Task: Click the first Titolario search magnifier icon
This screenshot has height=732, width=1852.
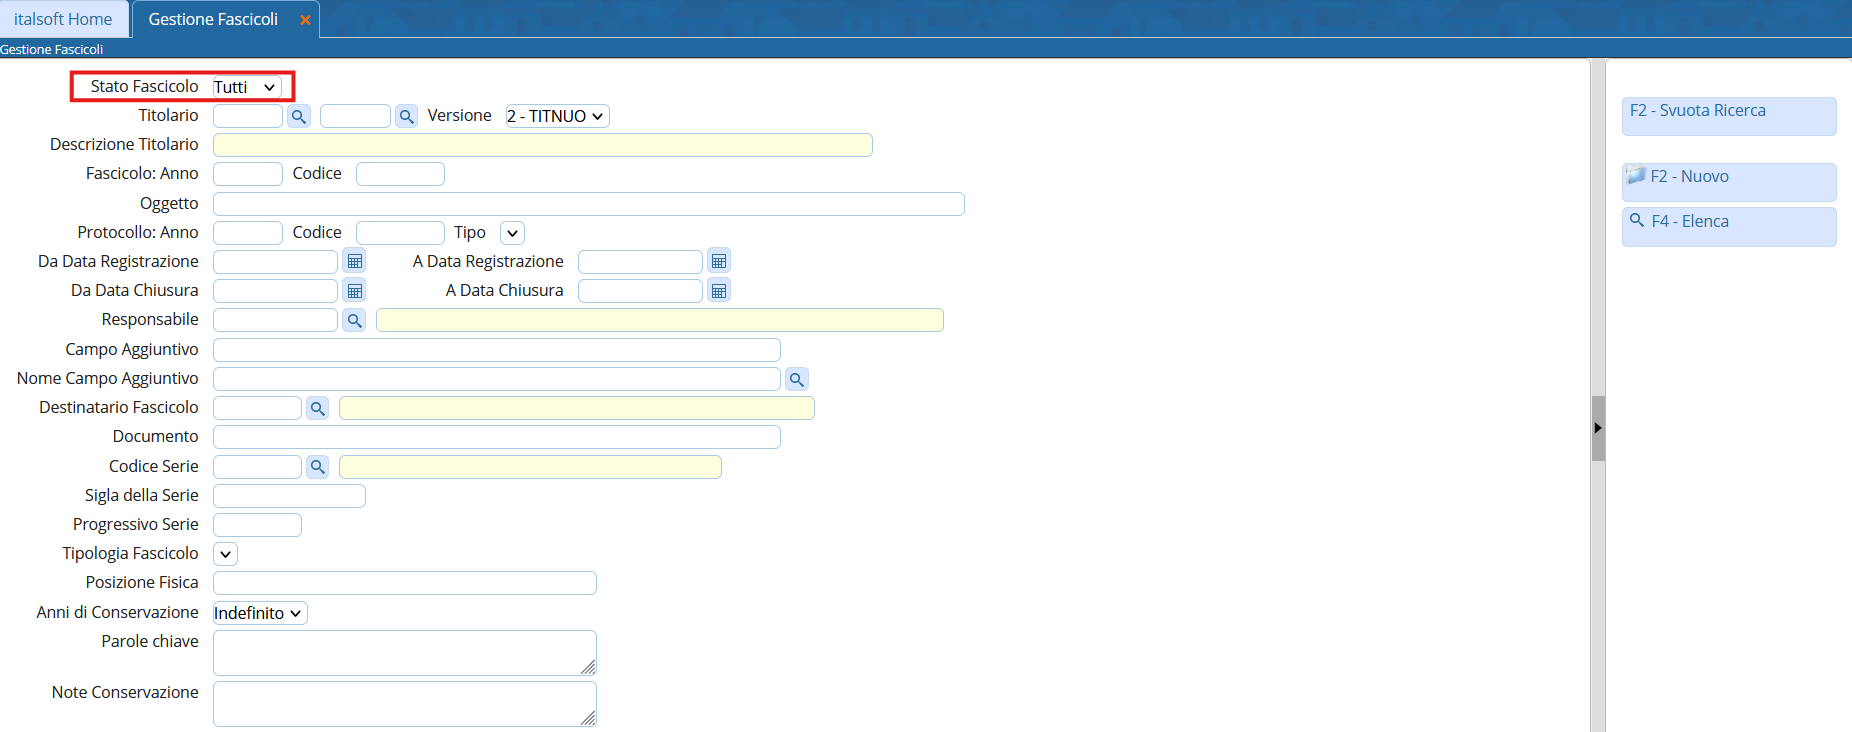Action: point(298,116)
